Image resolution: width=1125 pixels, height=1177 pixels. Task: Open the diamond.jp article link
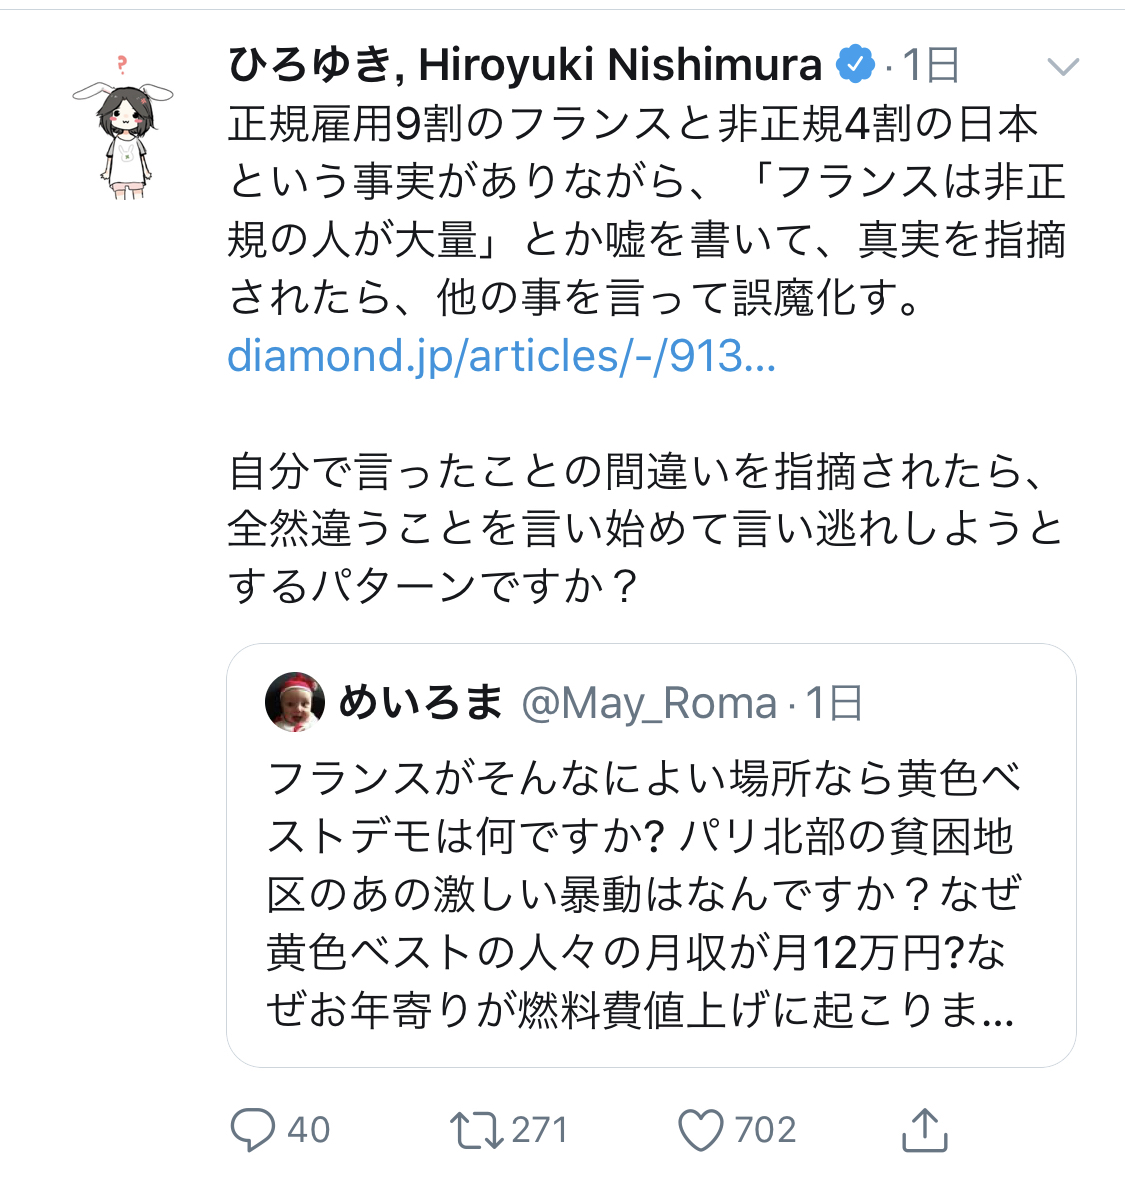(x=501, y=356)
